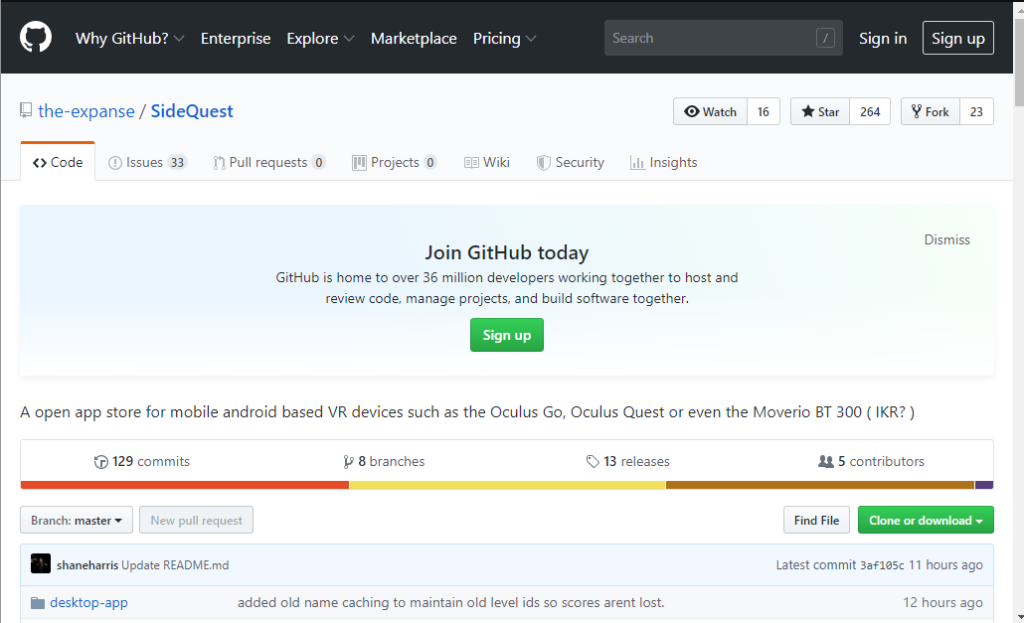Screen dimensions: 1024x623
Task: Switch to the Pull requests tab
Action: point(269,163)
